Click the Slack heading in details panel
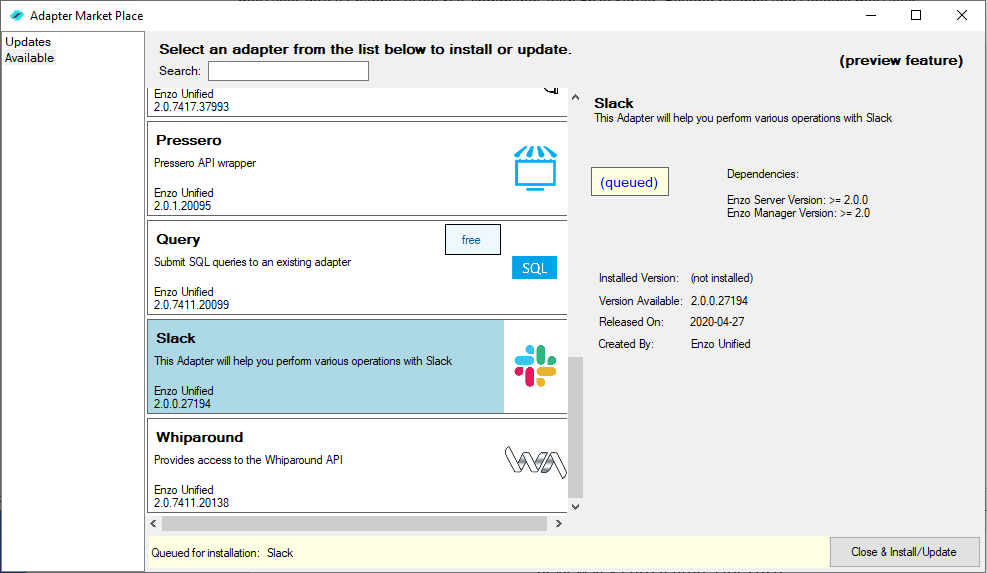 (614, 103)
